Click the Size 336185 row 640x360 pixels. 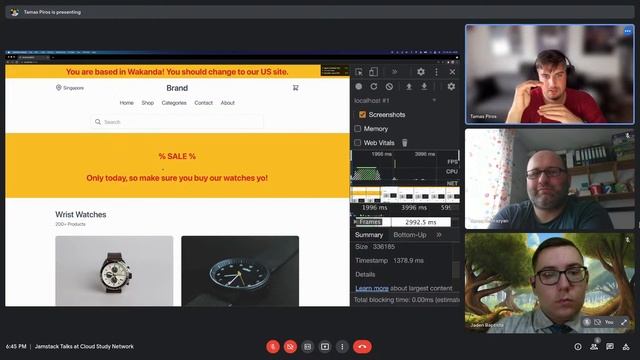coord(375,247)
